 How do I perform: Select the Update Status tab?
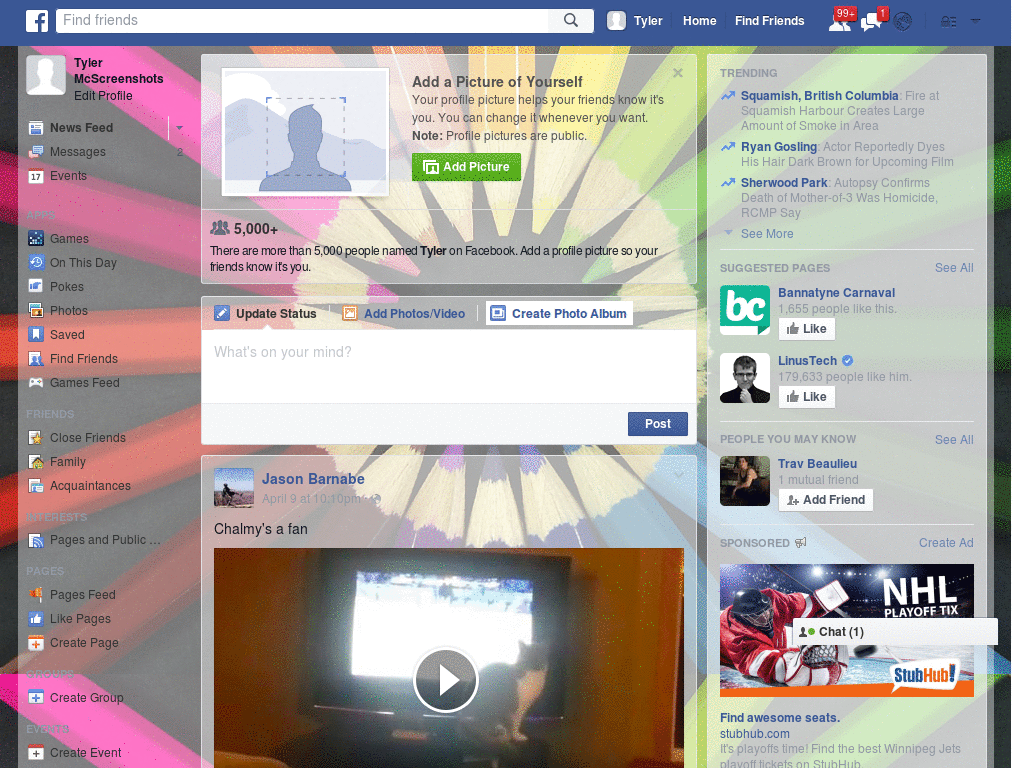pos(266,313)
